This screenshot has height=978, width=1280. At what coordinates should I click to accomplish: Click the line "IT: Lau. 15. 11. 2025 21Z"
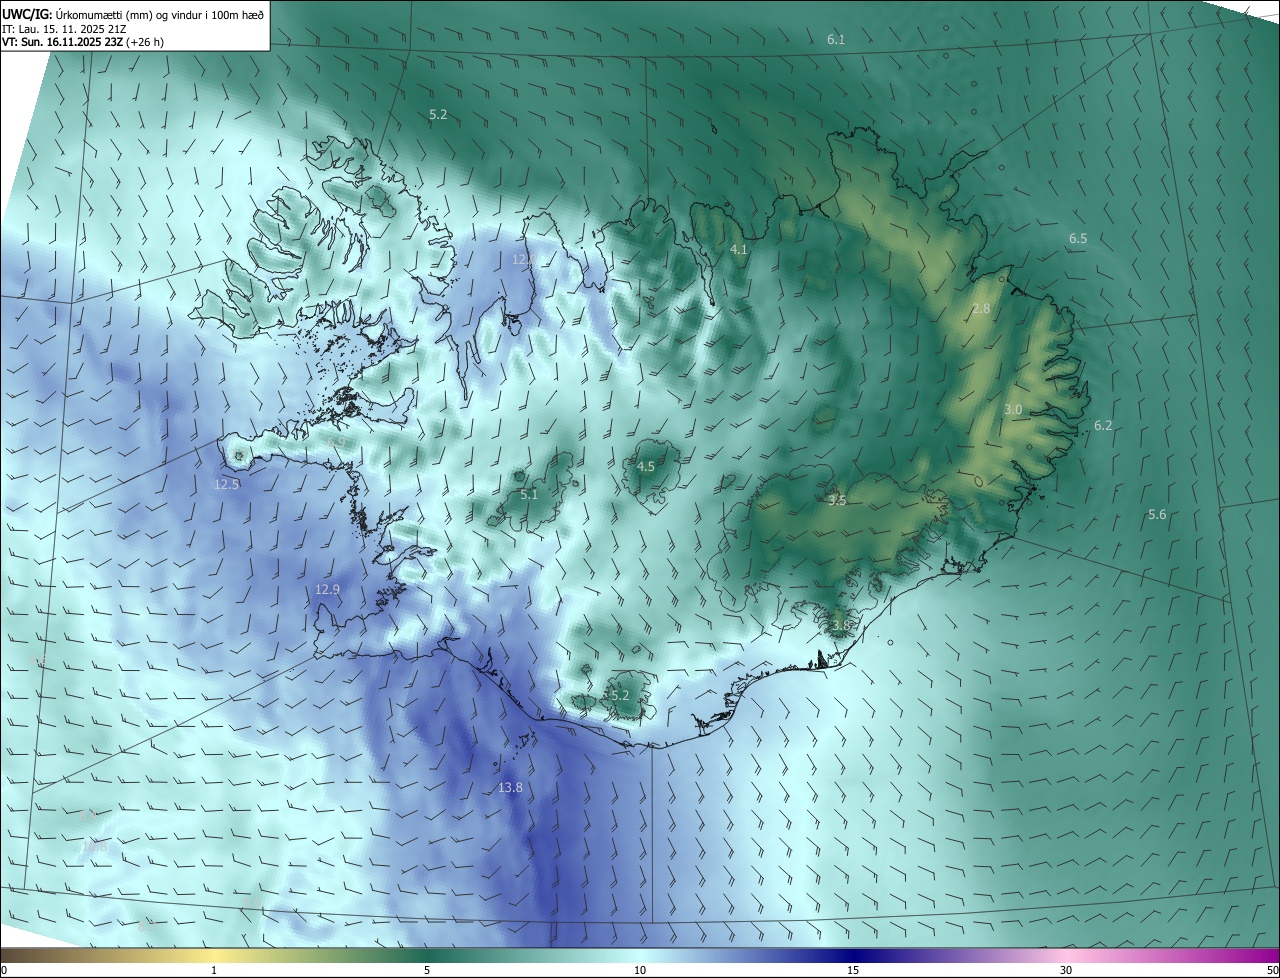coord(64,29)
